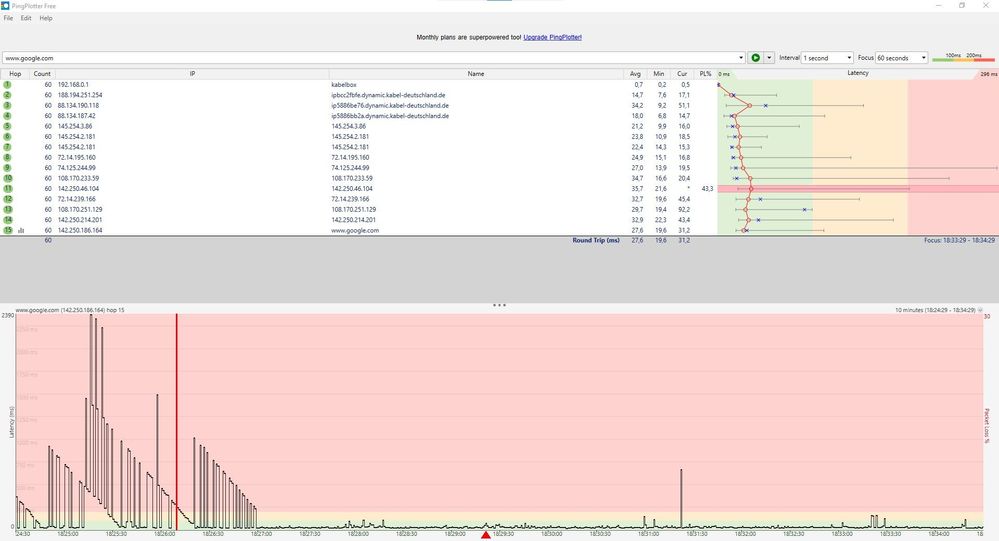This screenshot has width=999, height=541.
Task: Click the red triangle focus marker on timeline
Action: [485, 535]
